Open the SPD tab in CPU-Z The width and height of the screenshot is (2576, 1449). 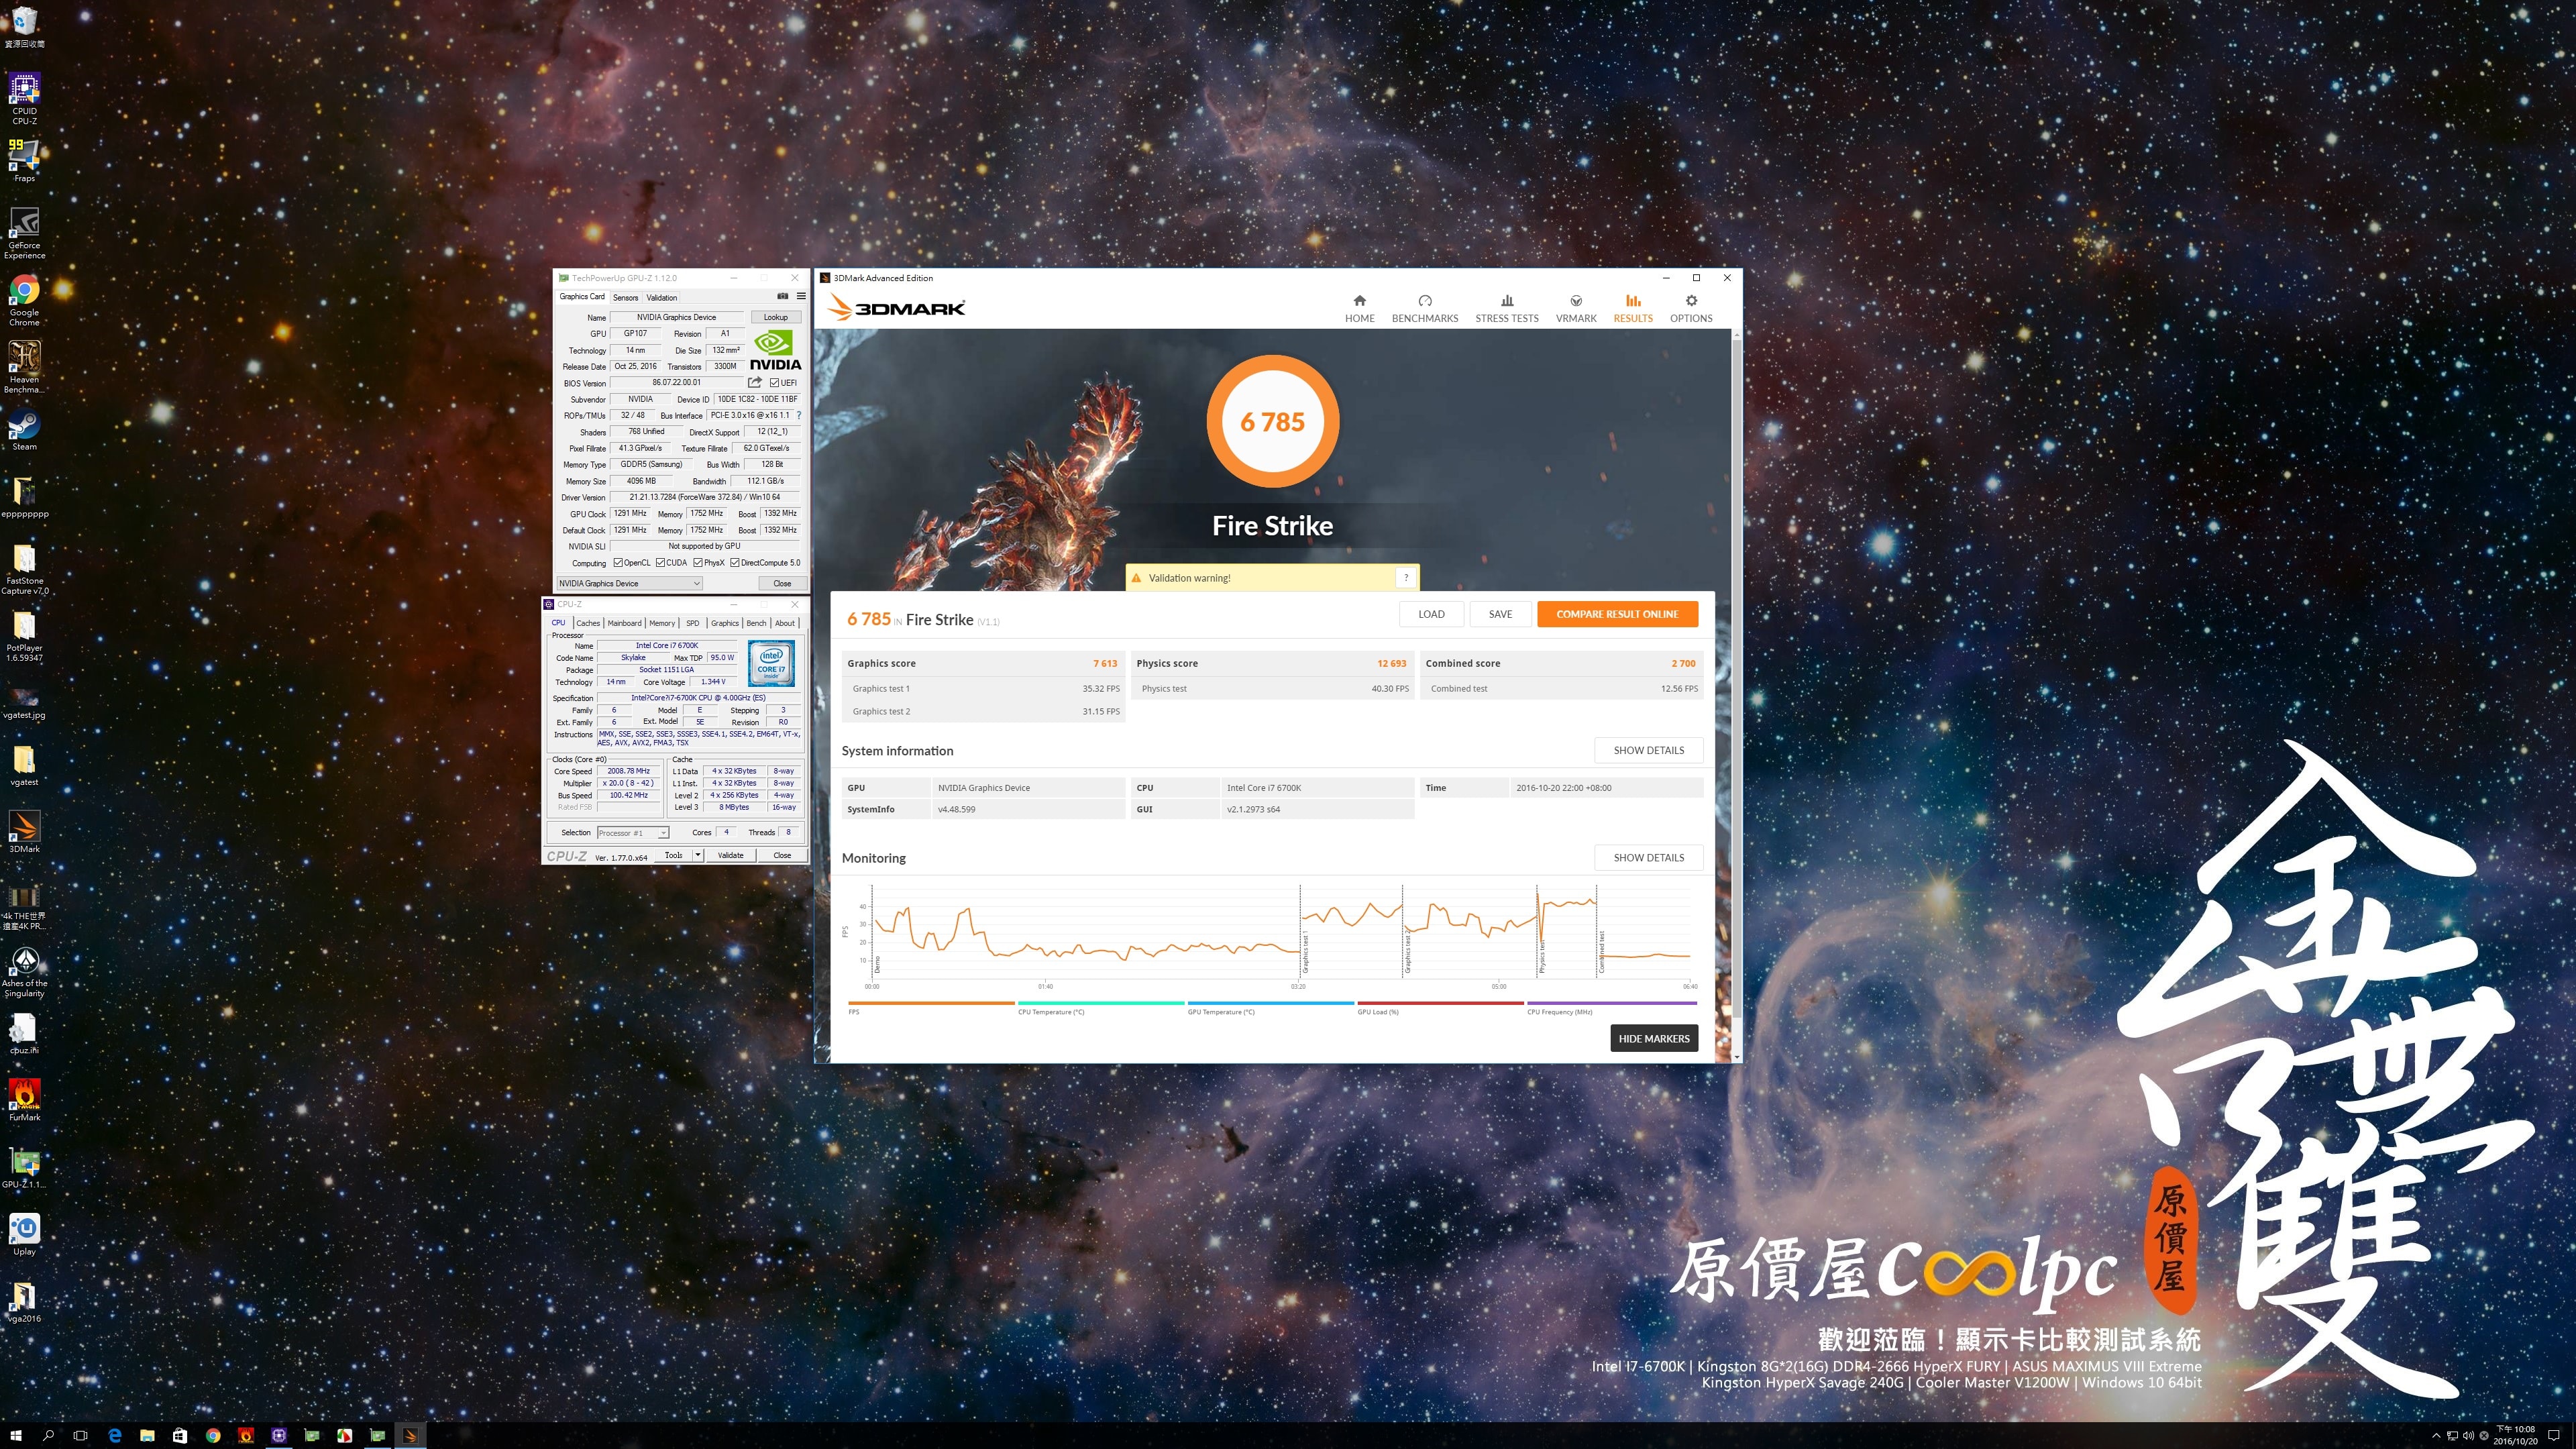click(x=692, y=623)
